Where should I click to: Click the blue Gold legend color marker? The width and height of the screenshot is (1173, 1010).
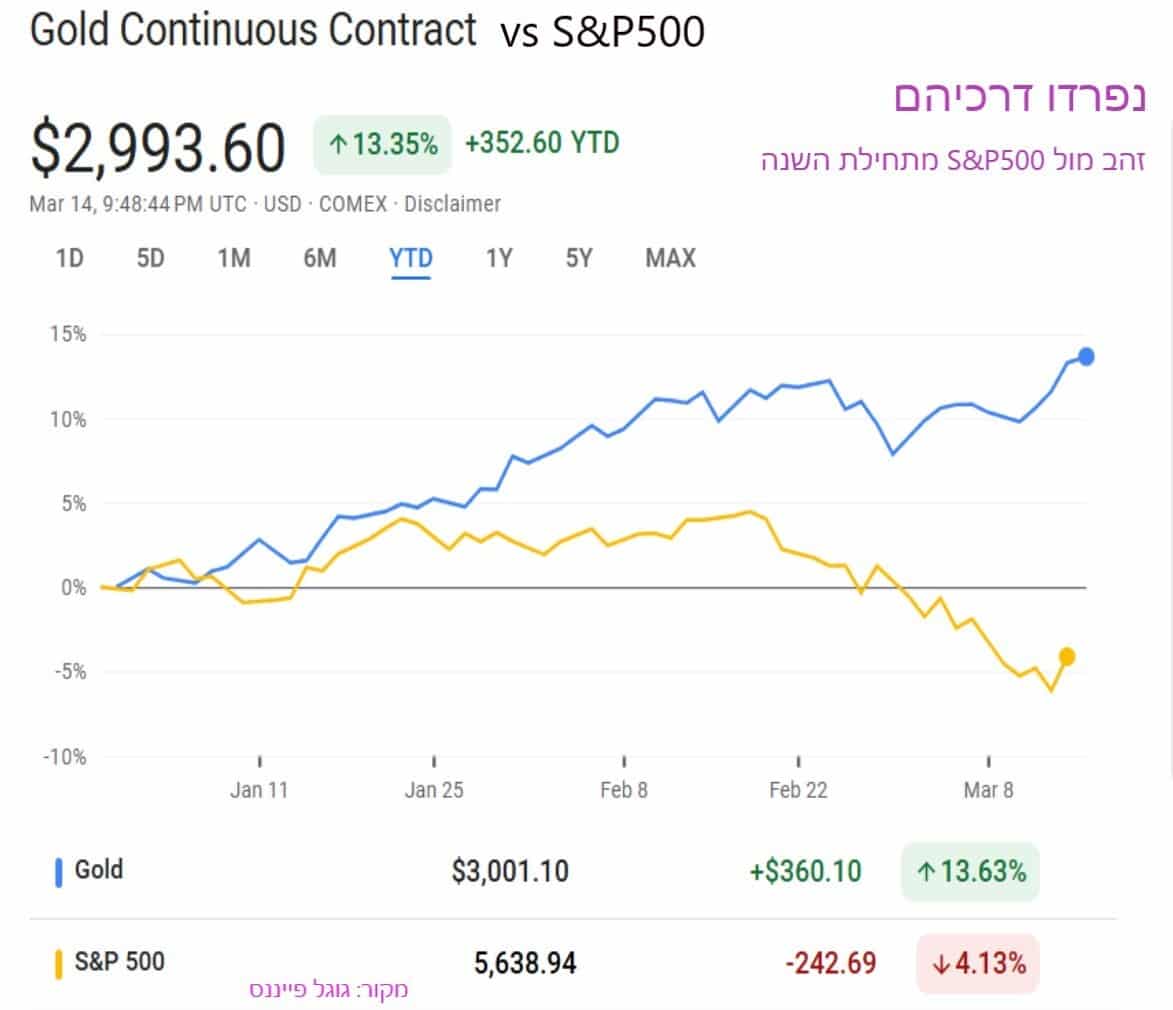point(59,872)
